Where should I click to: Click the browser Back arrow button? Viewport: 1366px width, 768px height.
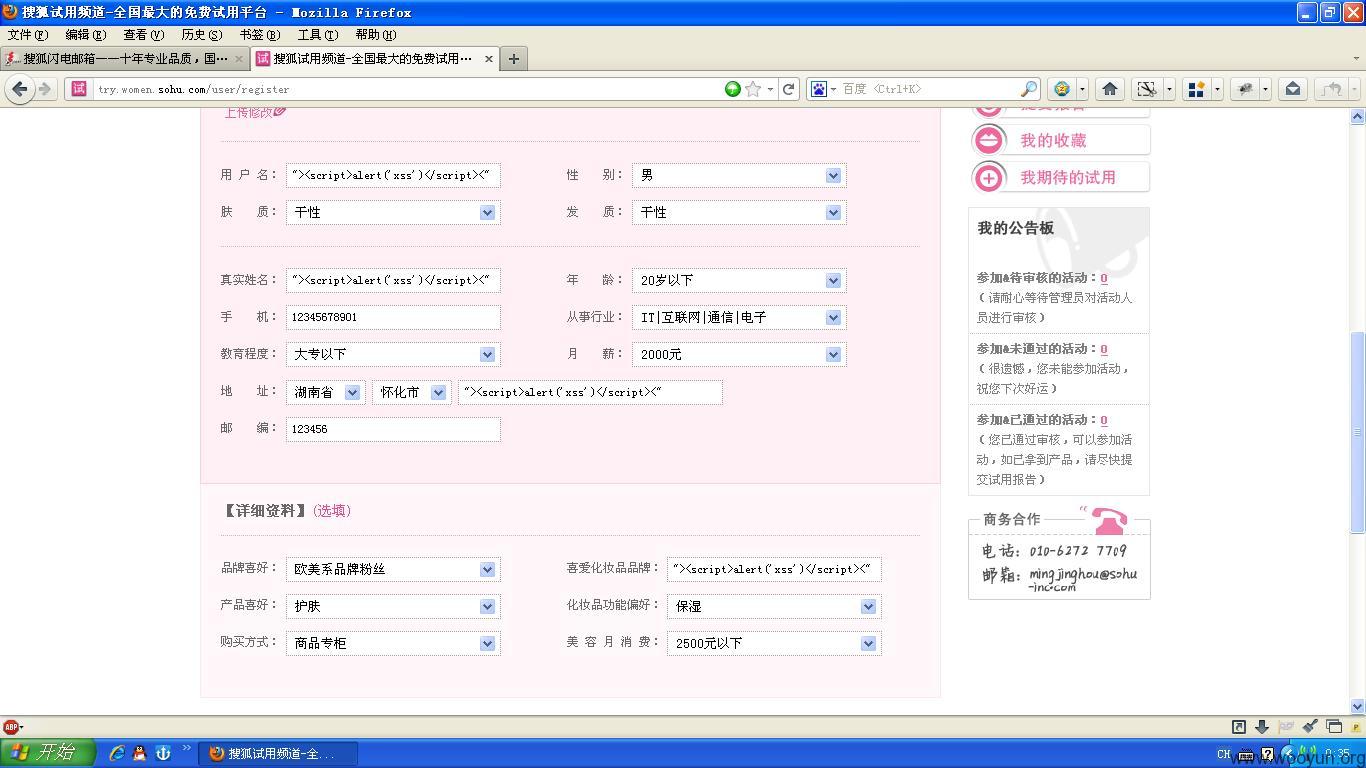[19, 89]
